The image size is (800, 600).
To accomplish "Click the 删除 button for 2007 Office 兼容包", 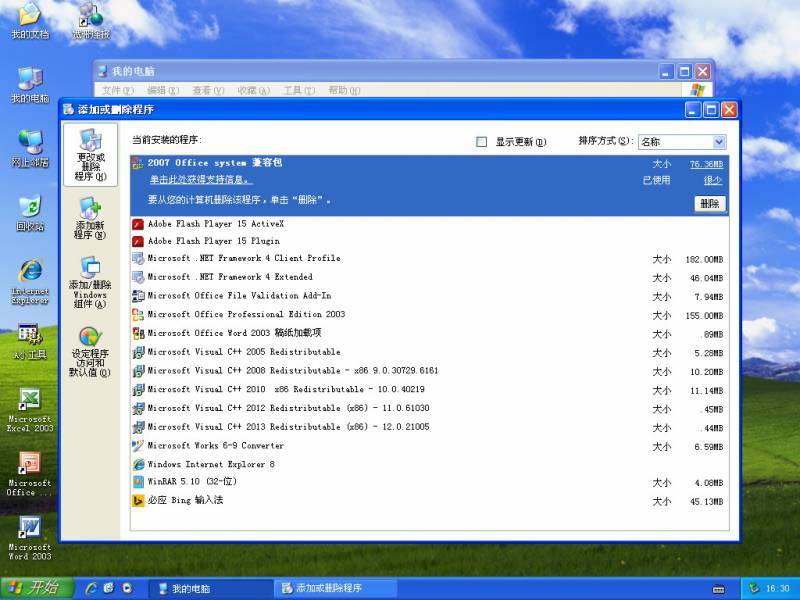I will point(710,204).
